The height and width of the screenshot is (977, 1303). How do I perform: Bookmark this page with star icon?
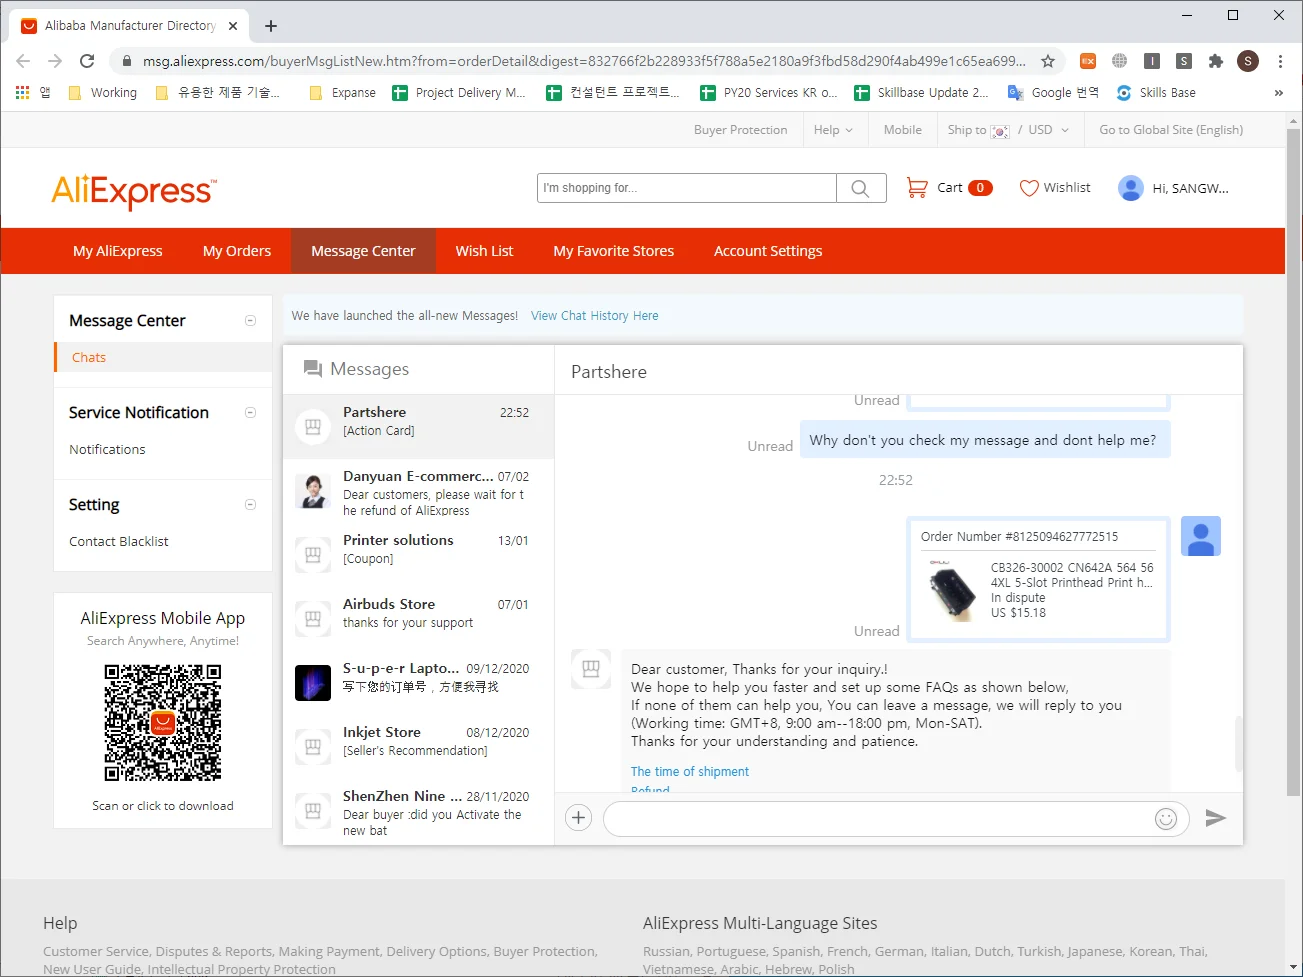click(x=1048, y=61)
